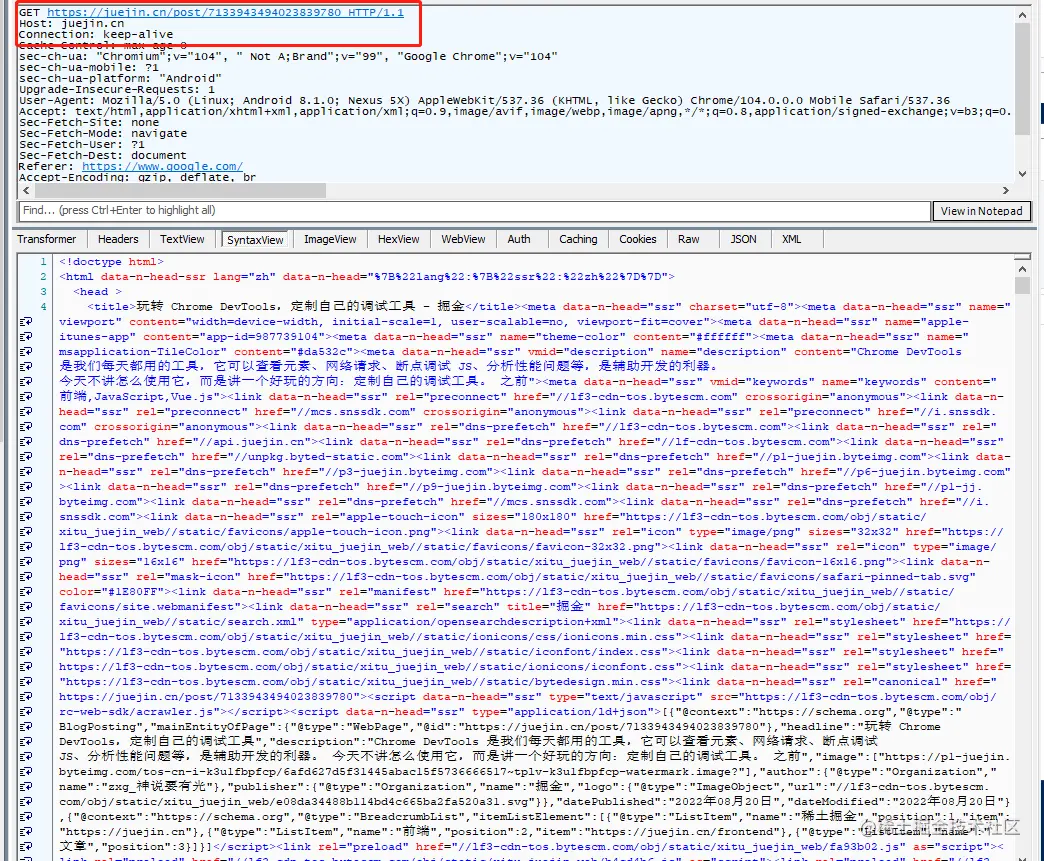
Task: Show the WebView tab
Action: click(463, 239)
